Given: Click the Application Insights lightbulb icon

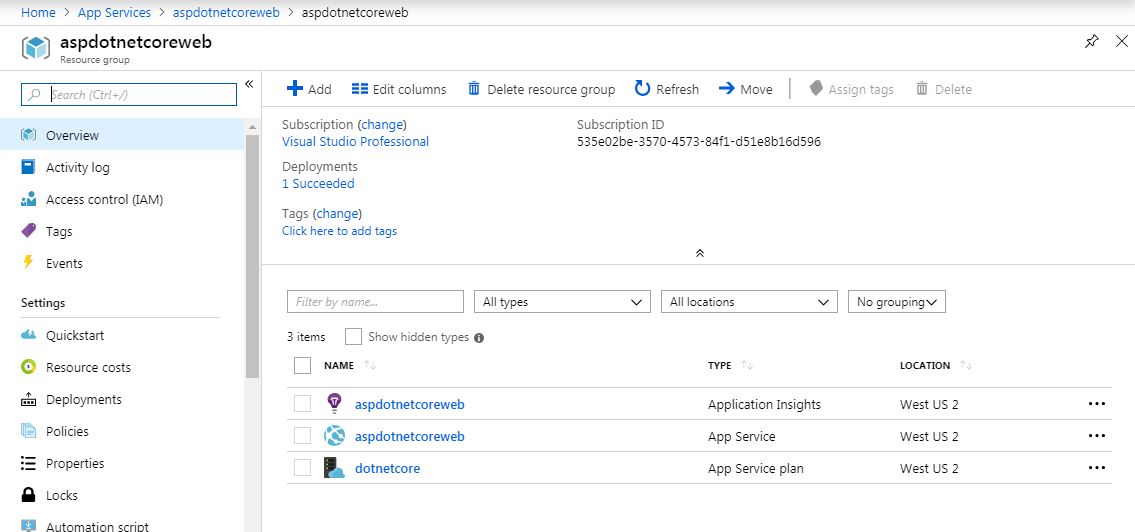Looking at the screenshot, I should (x=334, y=403).
